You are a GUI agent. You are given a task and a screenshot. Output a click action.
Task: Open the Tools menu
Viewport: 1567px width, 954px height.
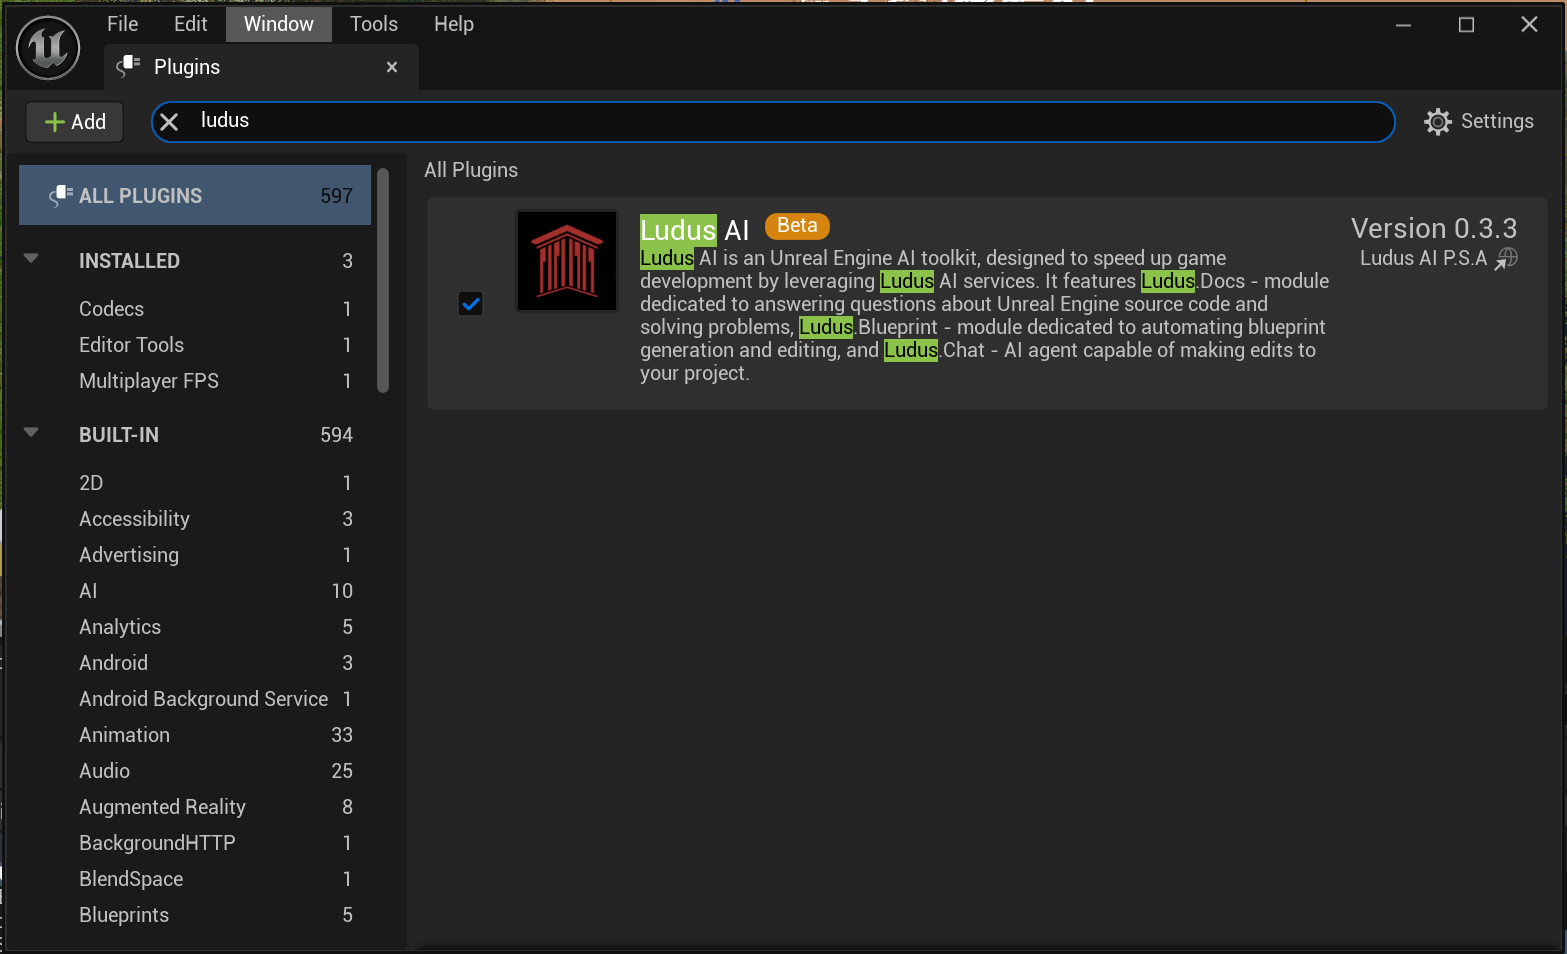pos(374,24)
